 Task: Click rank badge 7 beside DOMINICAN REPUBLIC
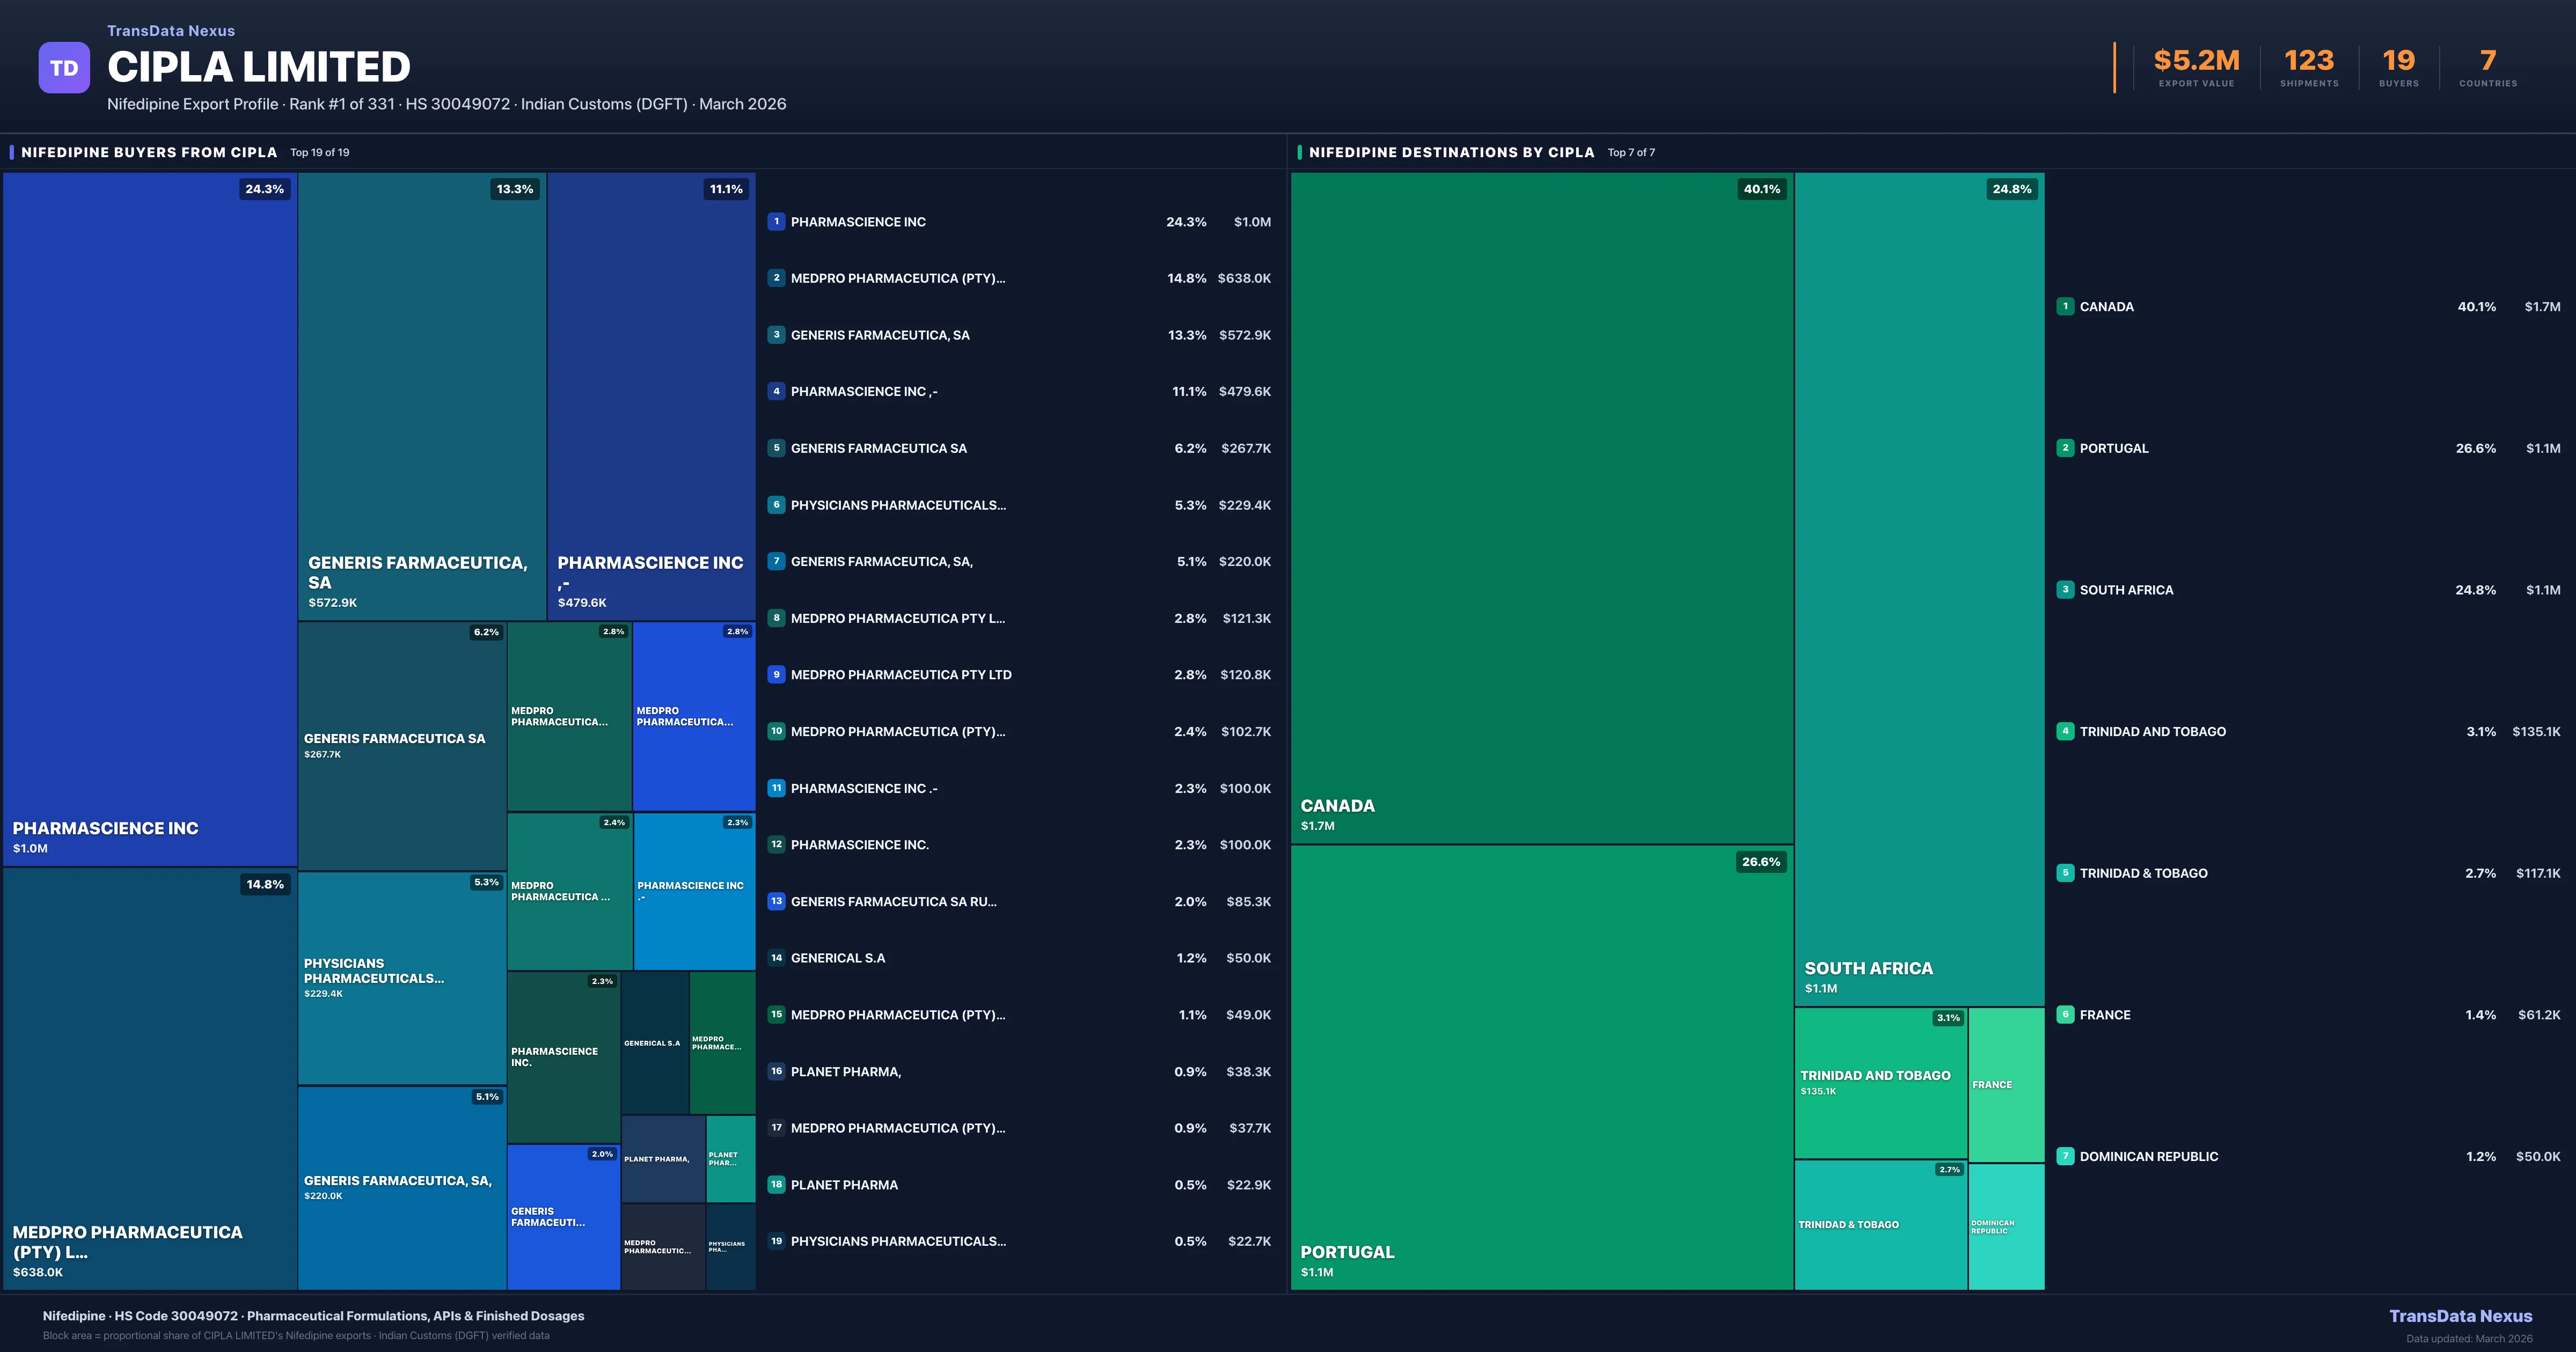click(2065, 1156)
